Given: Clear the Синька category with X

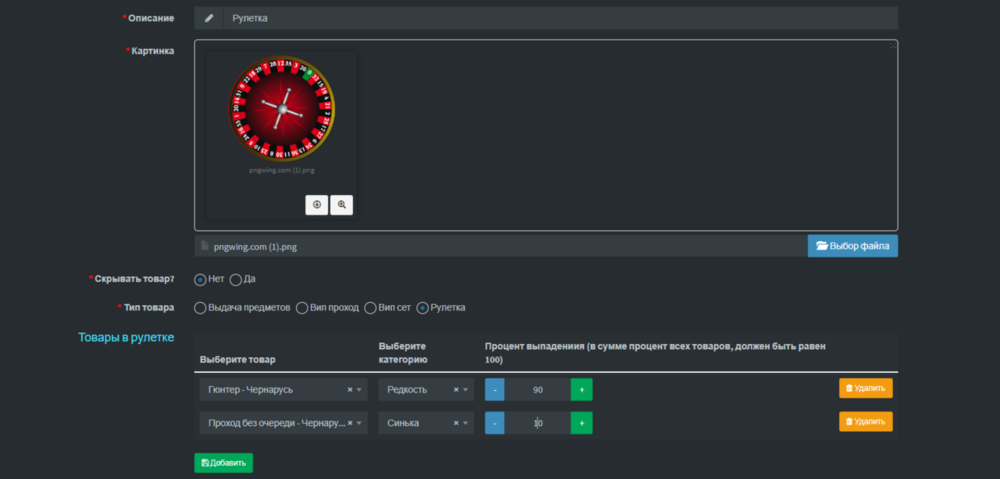Looking at the screenshot, I should click(x=456, y=423).
